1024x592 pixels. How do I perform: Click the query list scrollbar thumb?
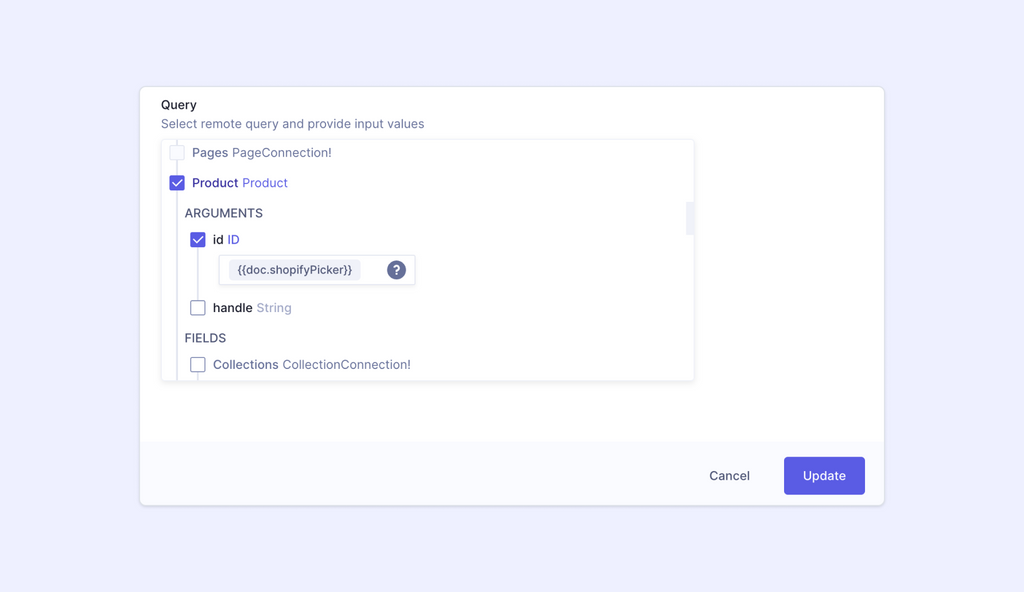pos(690,218)
